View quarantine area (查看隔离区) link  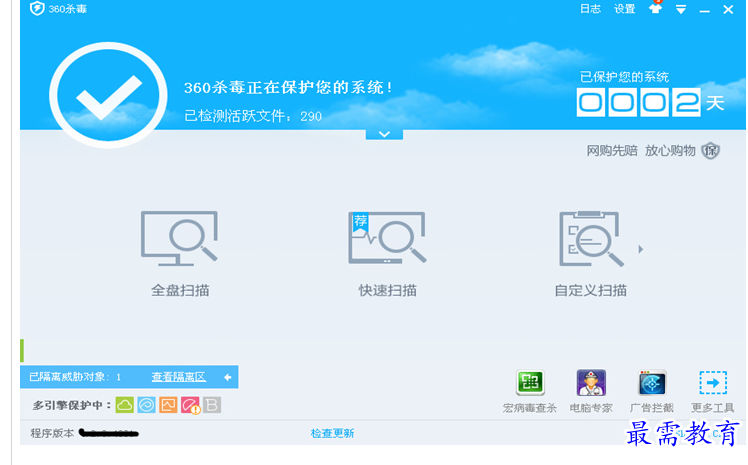(178, 377)
